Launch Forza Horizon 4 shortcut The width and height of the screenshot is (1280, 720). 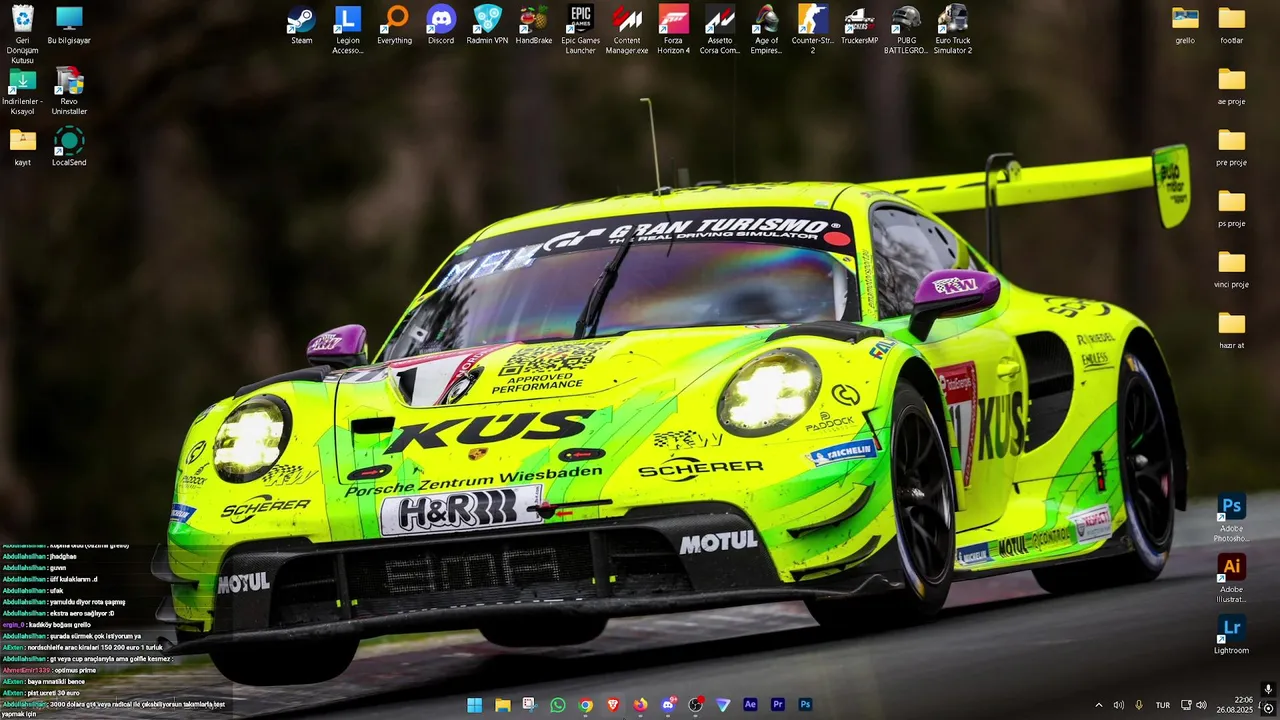pos(674,29)
